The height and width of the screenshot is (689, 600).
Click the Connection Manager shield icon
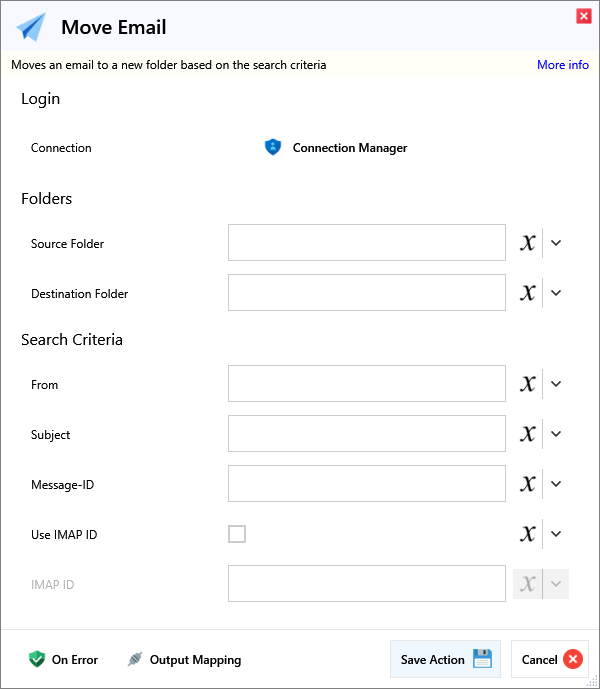point(273,147)
